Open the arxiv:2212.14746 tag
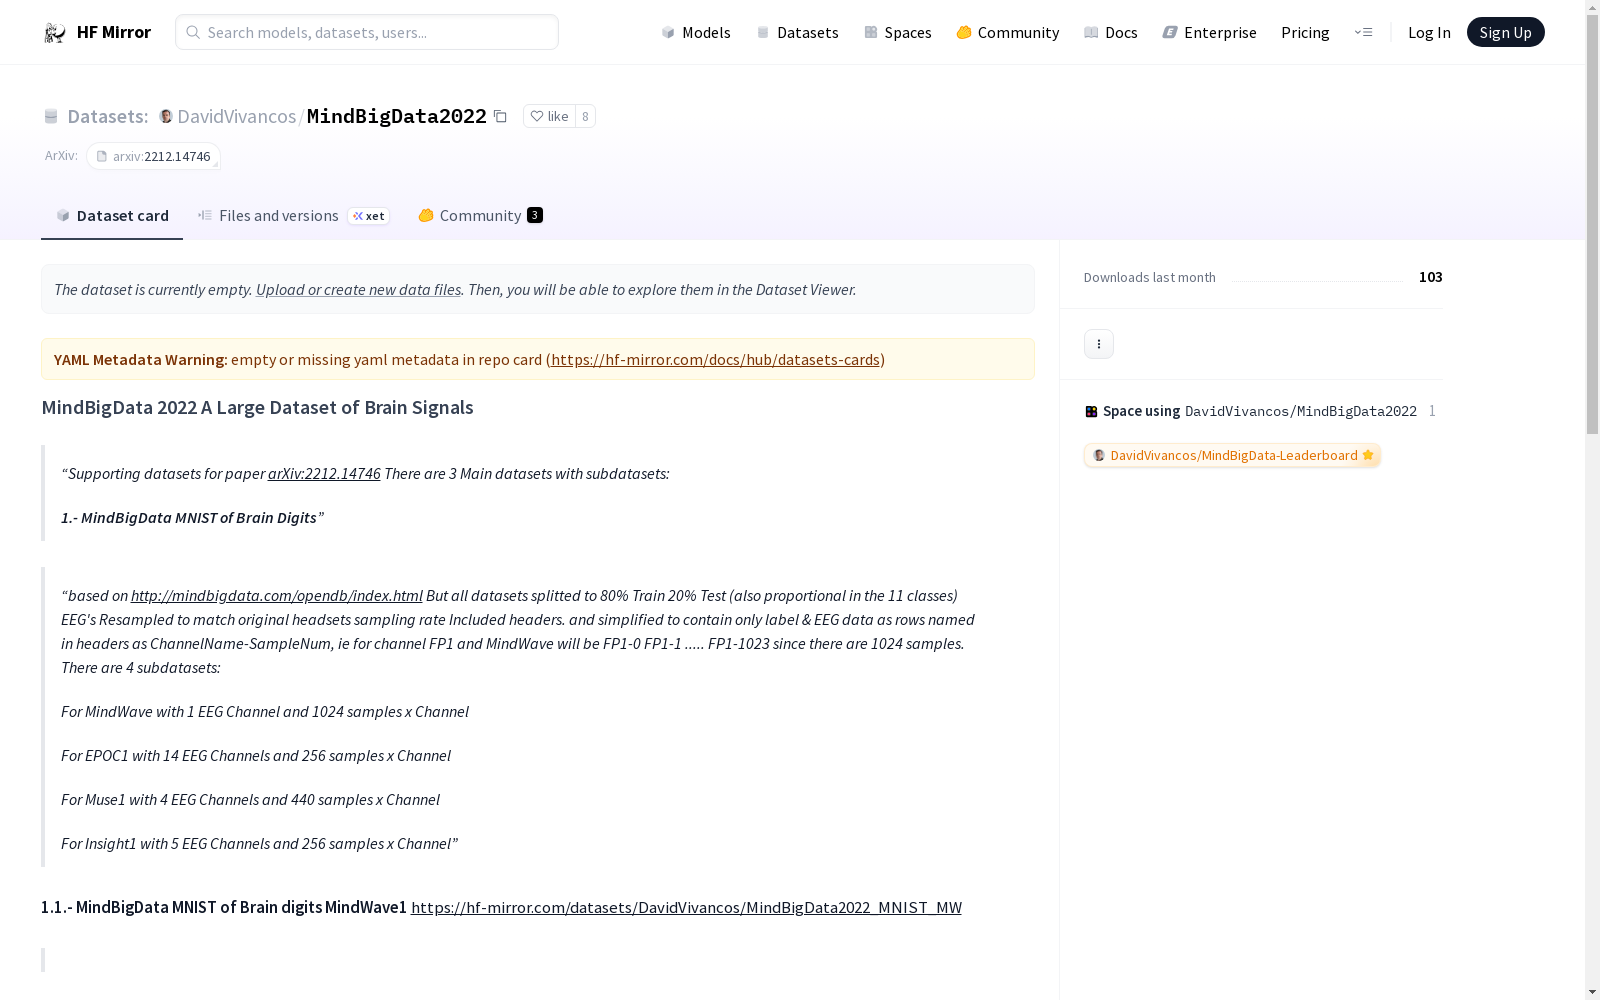Viewport: 1600px width, 1000px height. click(153, 156)
